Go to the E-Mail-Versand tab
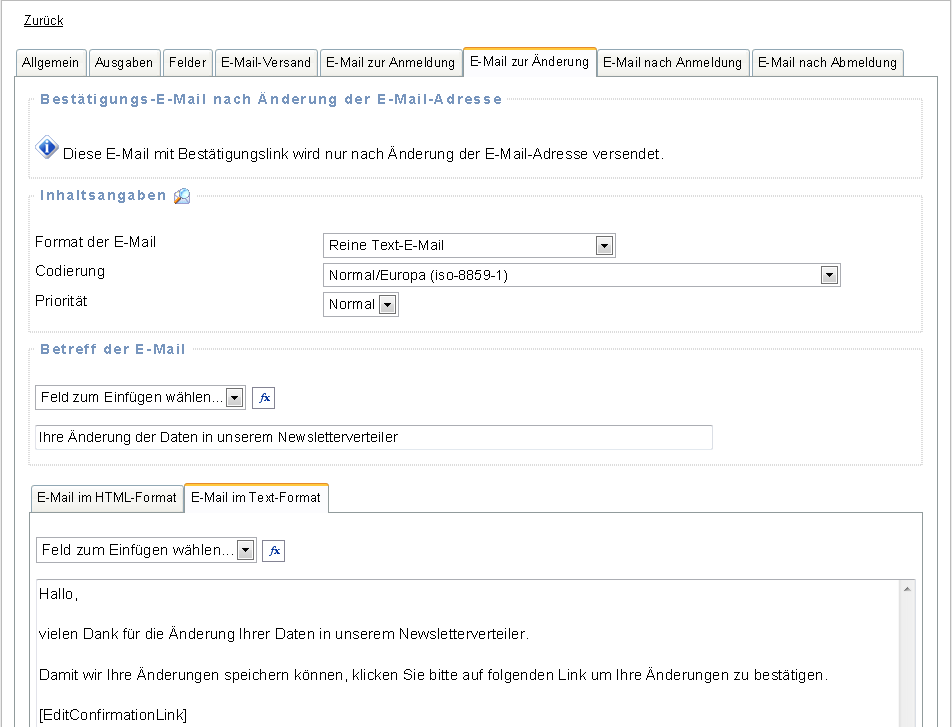The height and width of the screenshot is (727, 952). (x=267, y=63)
